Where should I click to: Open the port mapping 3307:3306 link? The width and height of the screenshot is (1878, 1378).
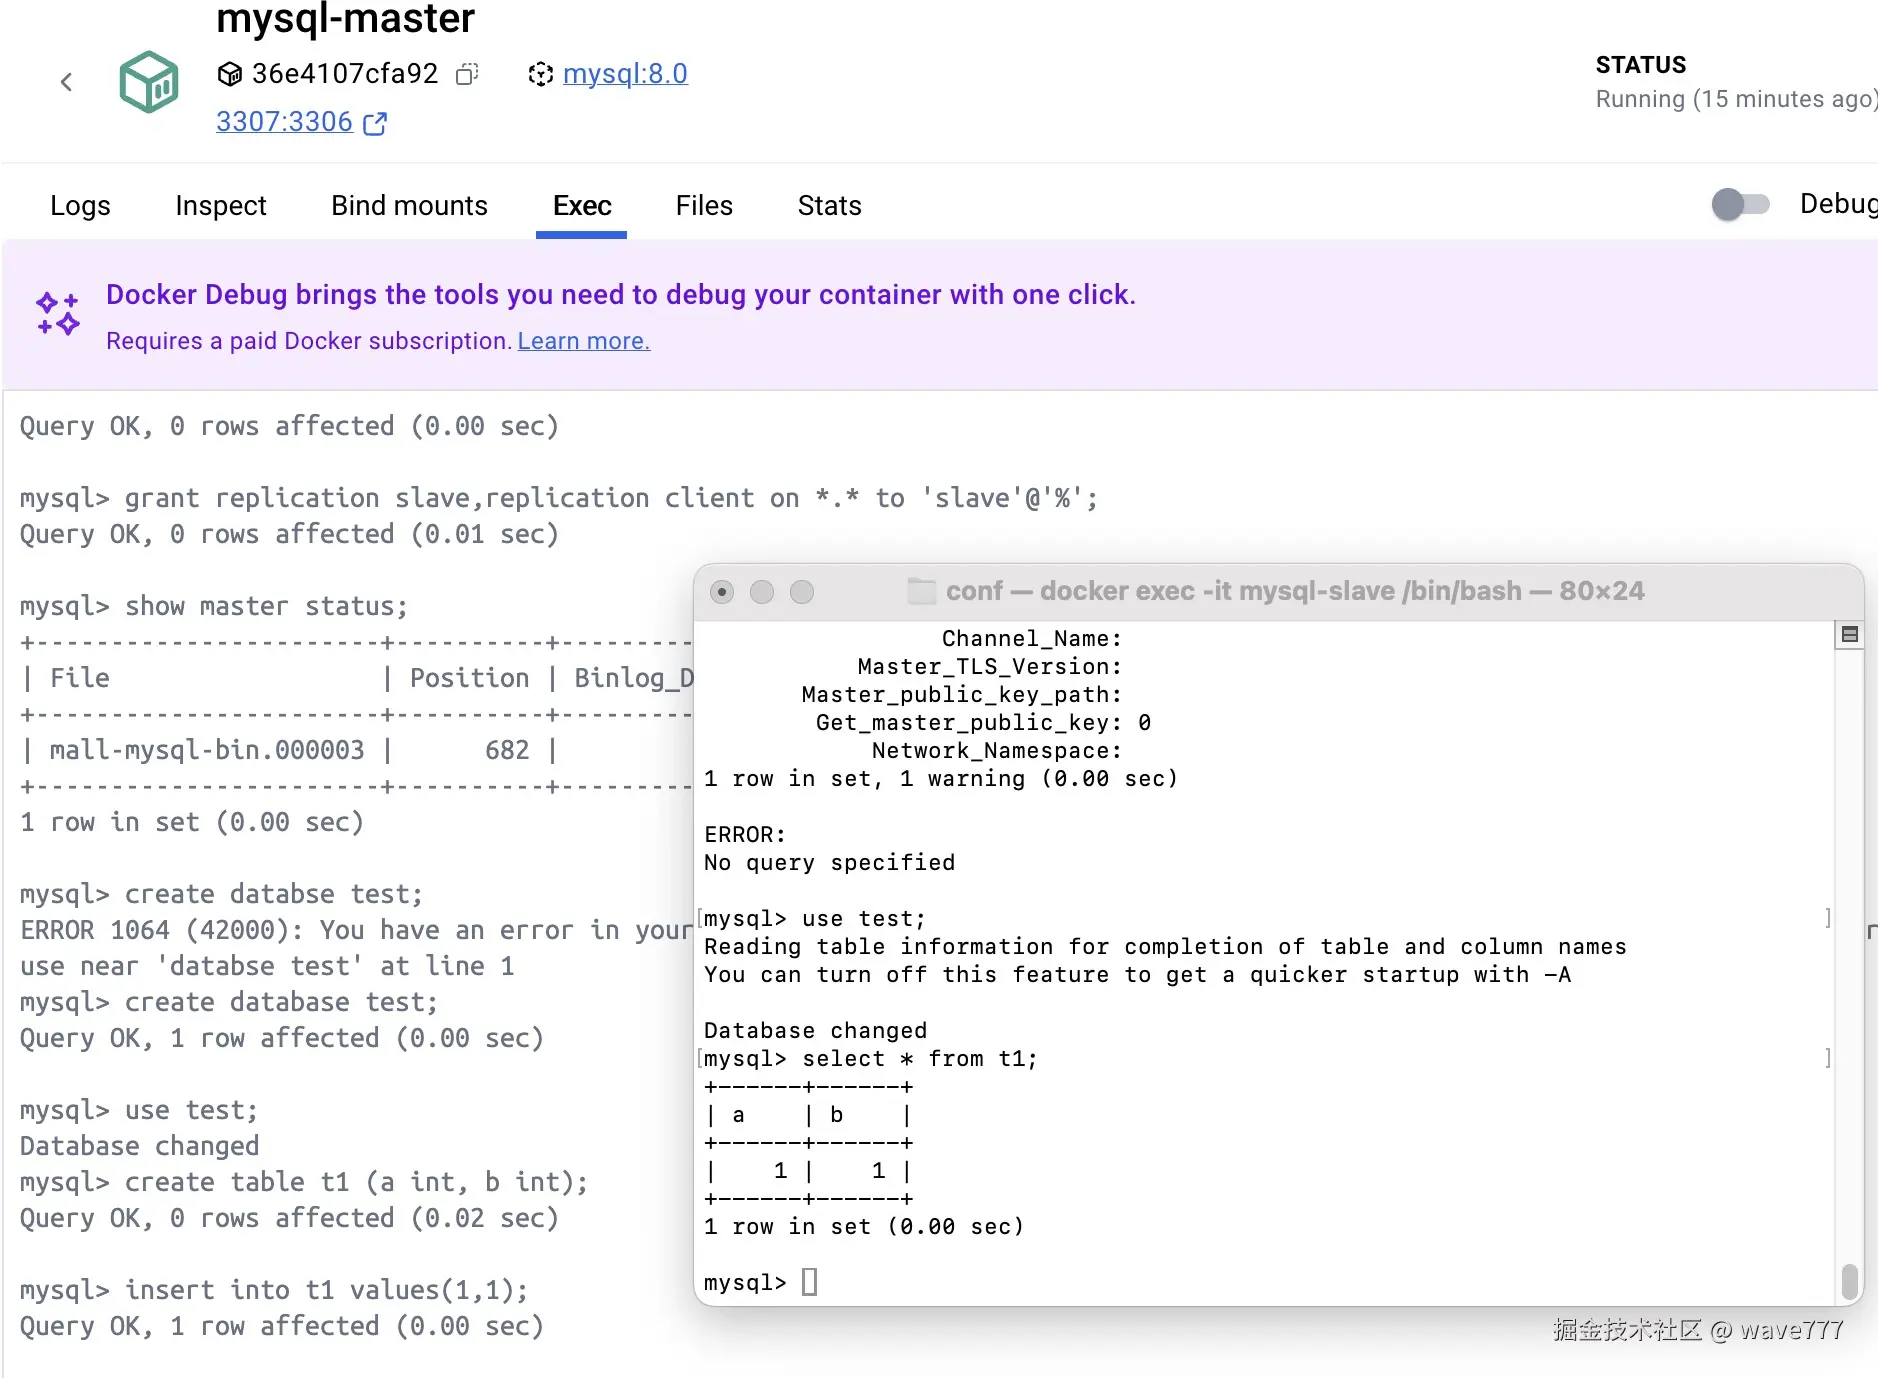tap(284, 122)
